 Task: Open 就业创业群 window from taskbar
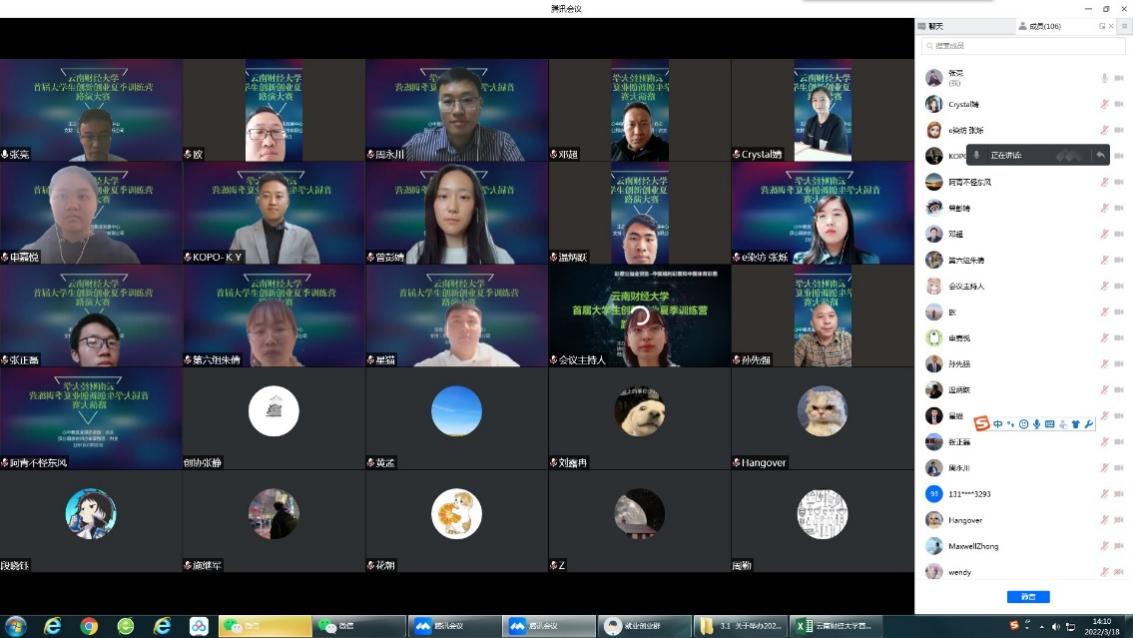point(646,626)
